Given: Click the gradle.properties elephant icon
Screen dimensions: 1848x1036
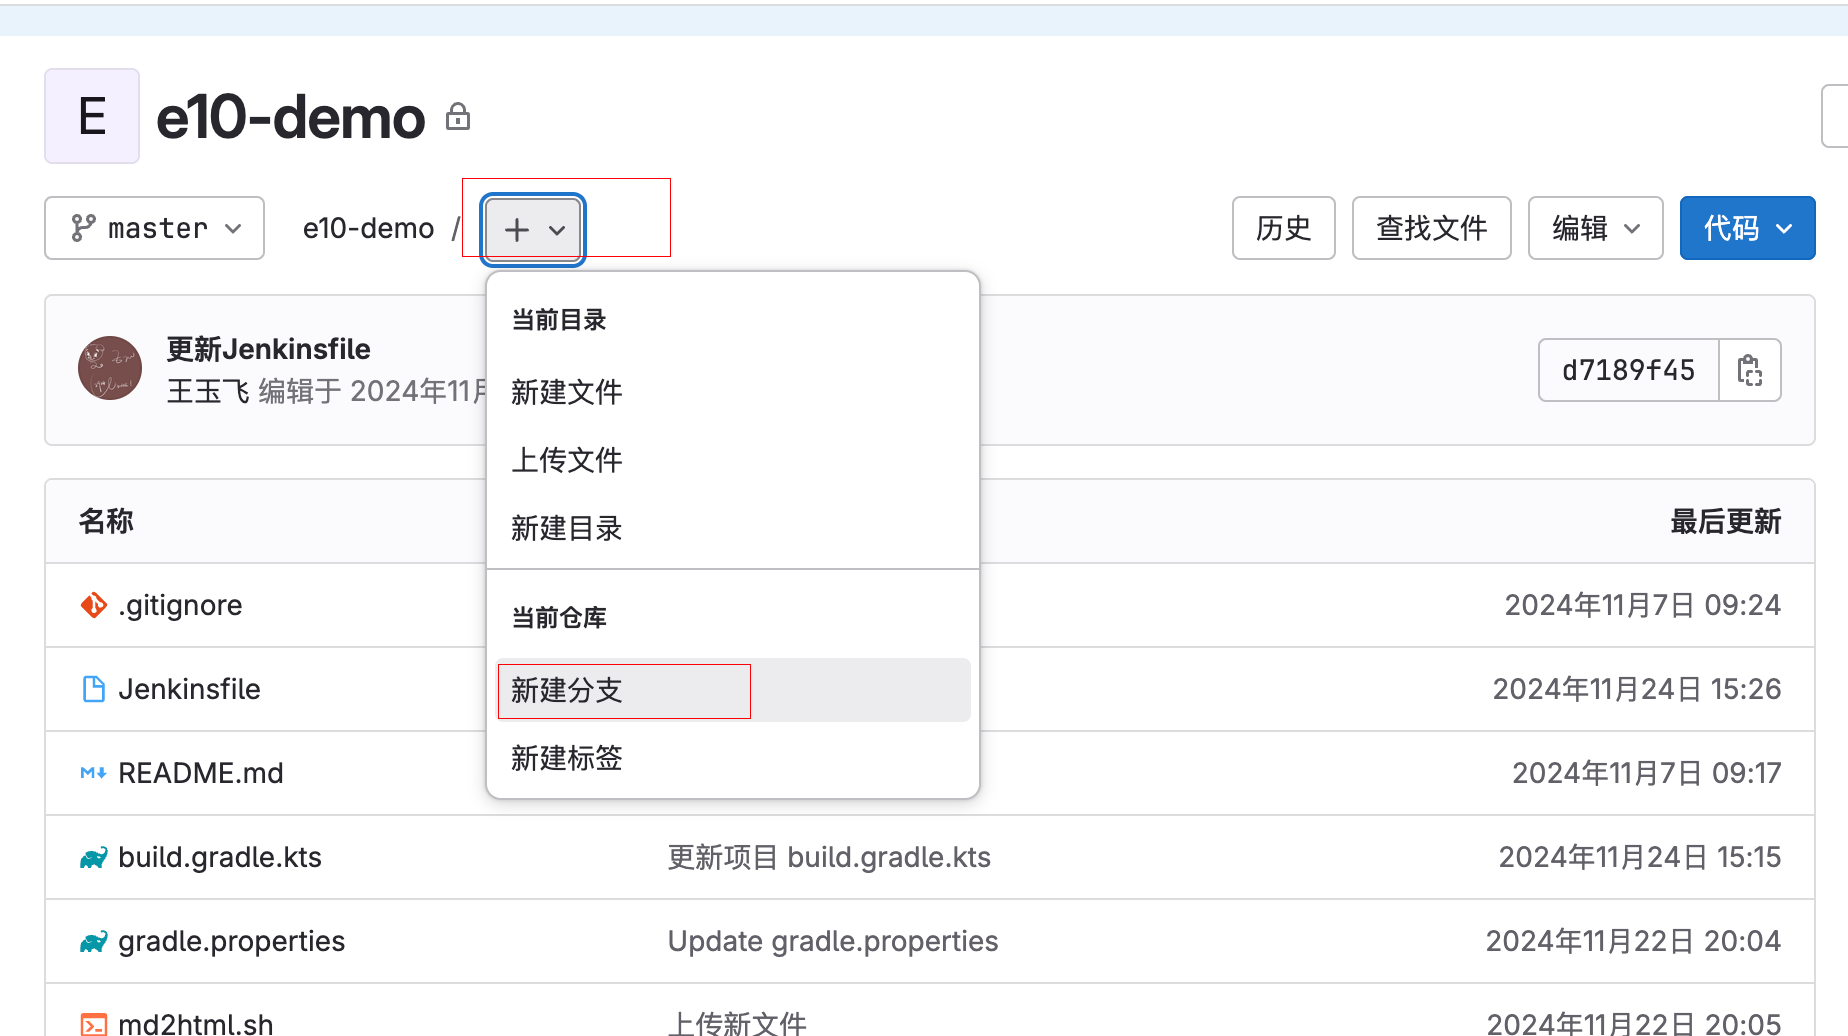Looking at the screenshot, I should coord(93,942).
